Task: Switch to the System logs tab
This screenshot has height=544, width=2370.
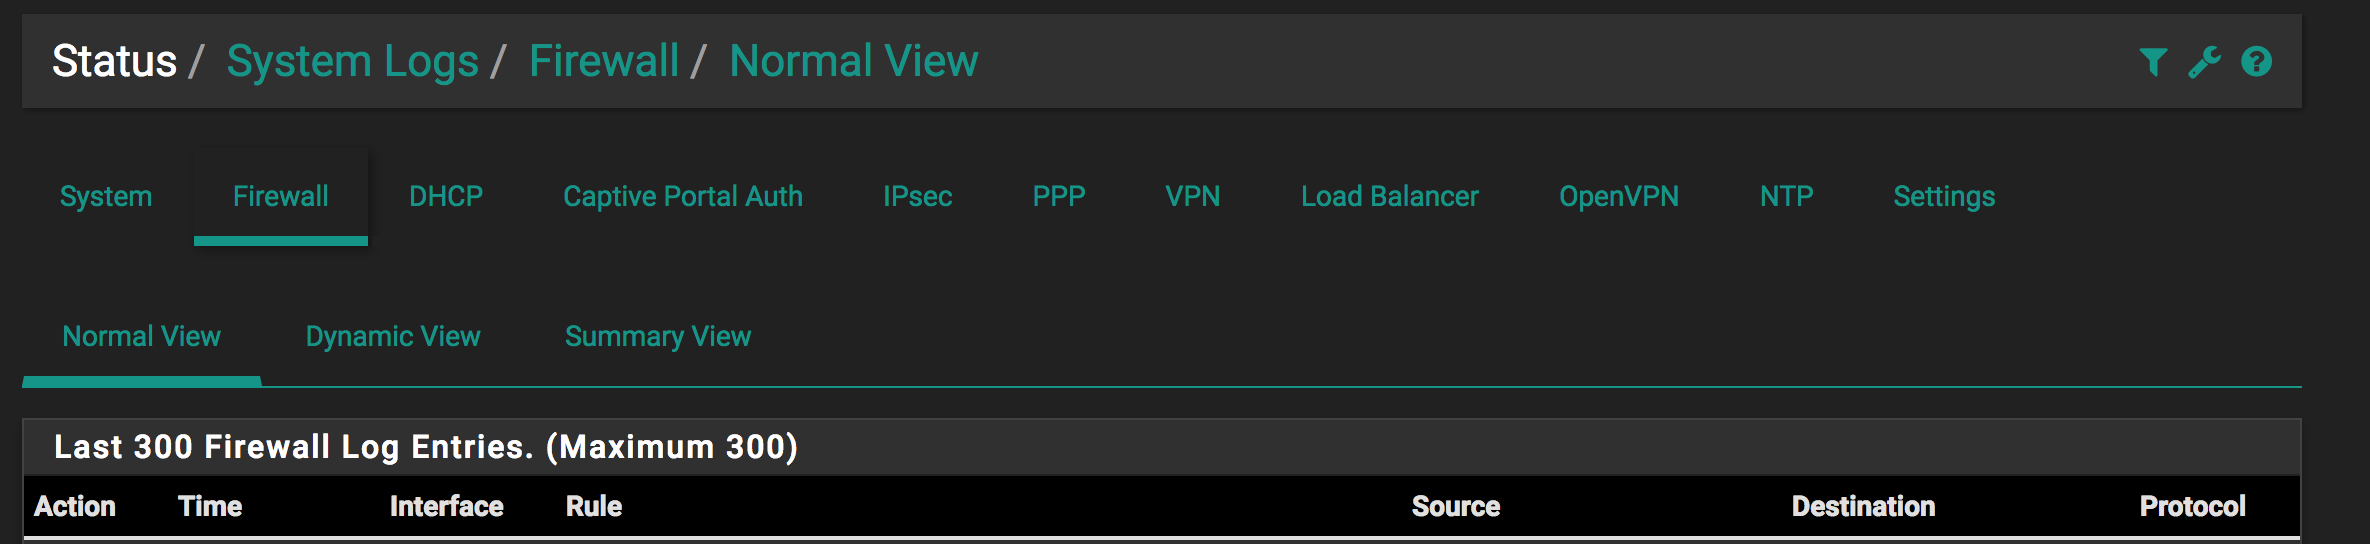Action: [x=106, y=196]
